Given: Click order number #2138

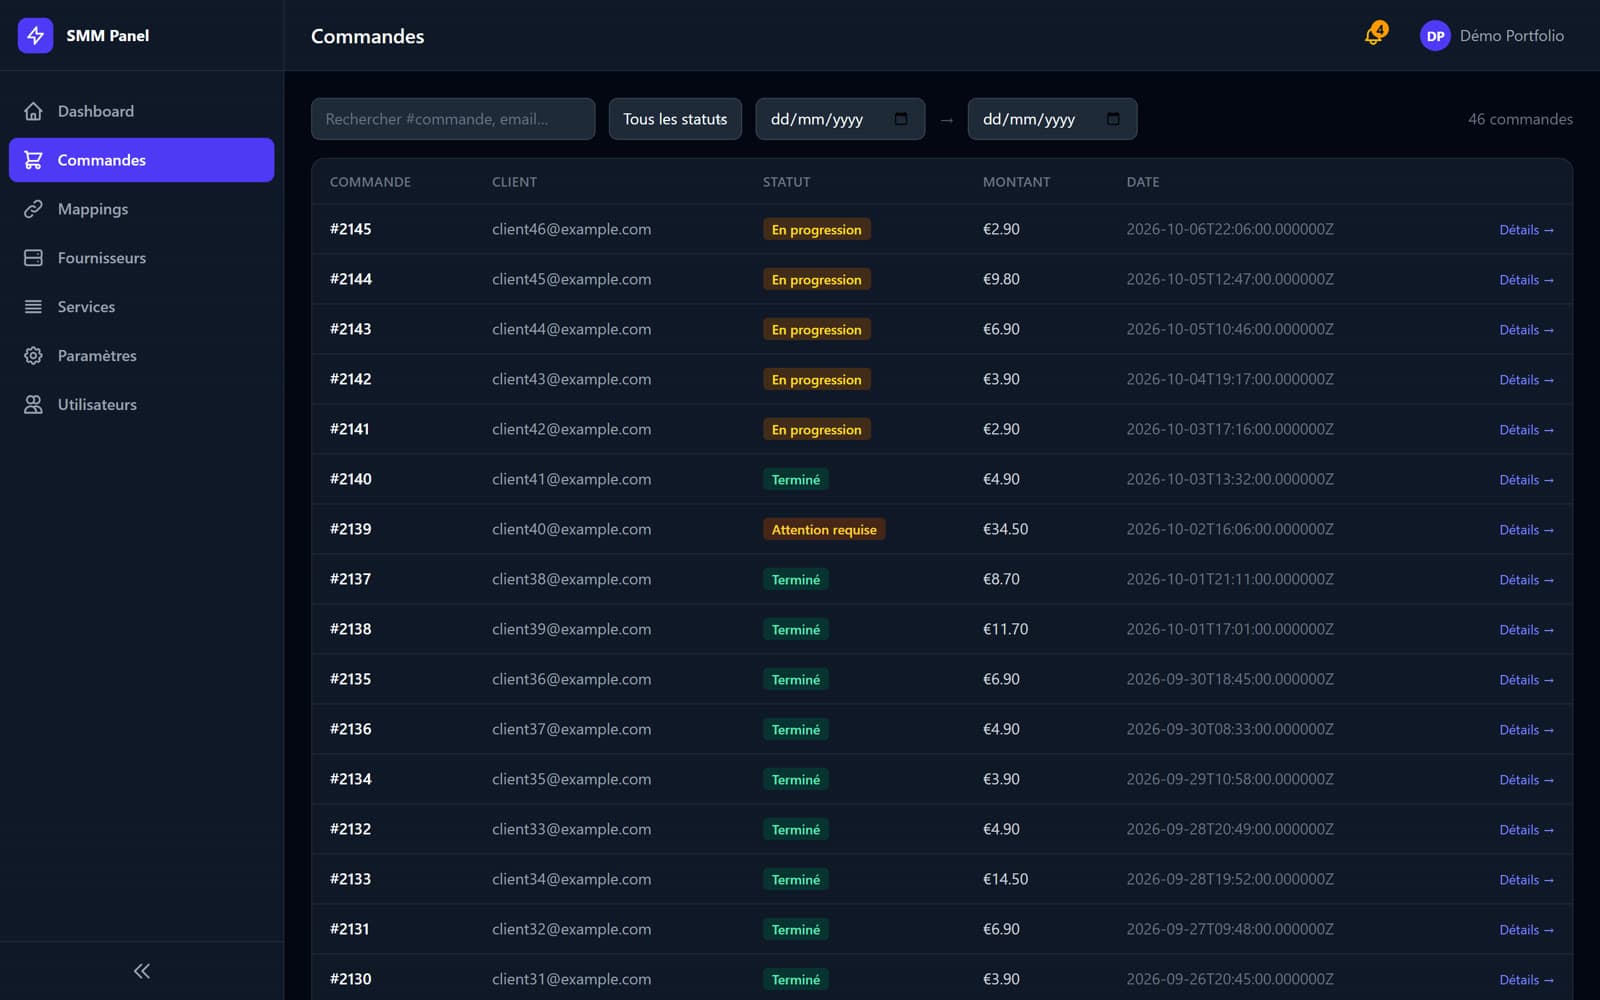Looking at the screenshot, I should point(350,629).
